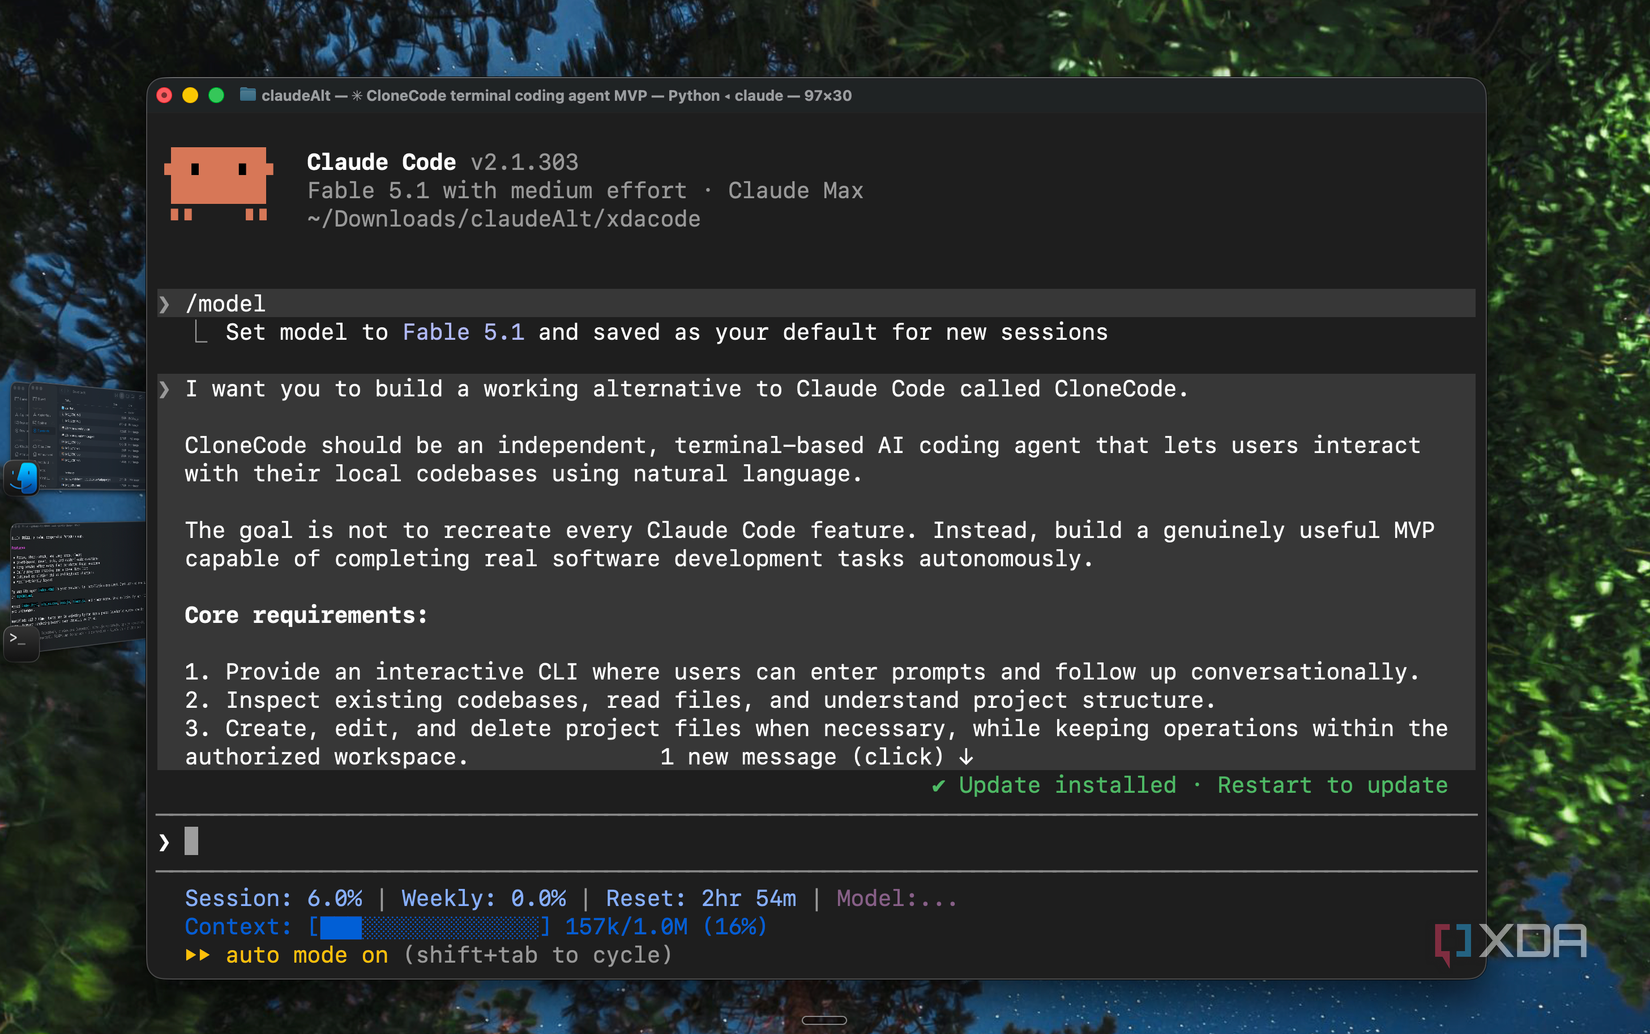Click the Context usage progress bar
The image size is (1650, 1034).
429,927
